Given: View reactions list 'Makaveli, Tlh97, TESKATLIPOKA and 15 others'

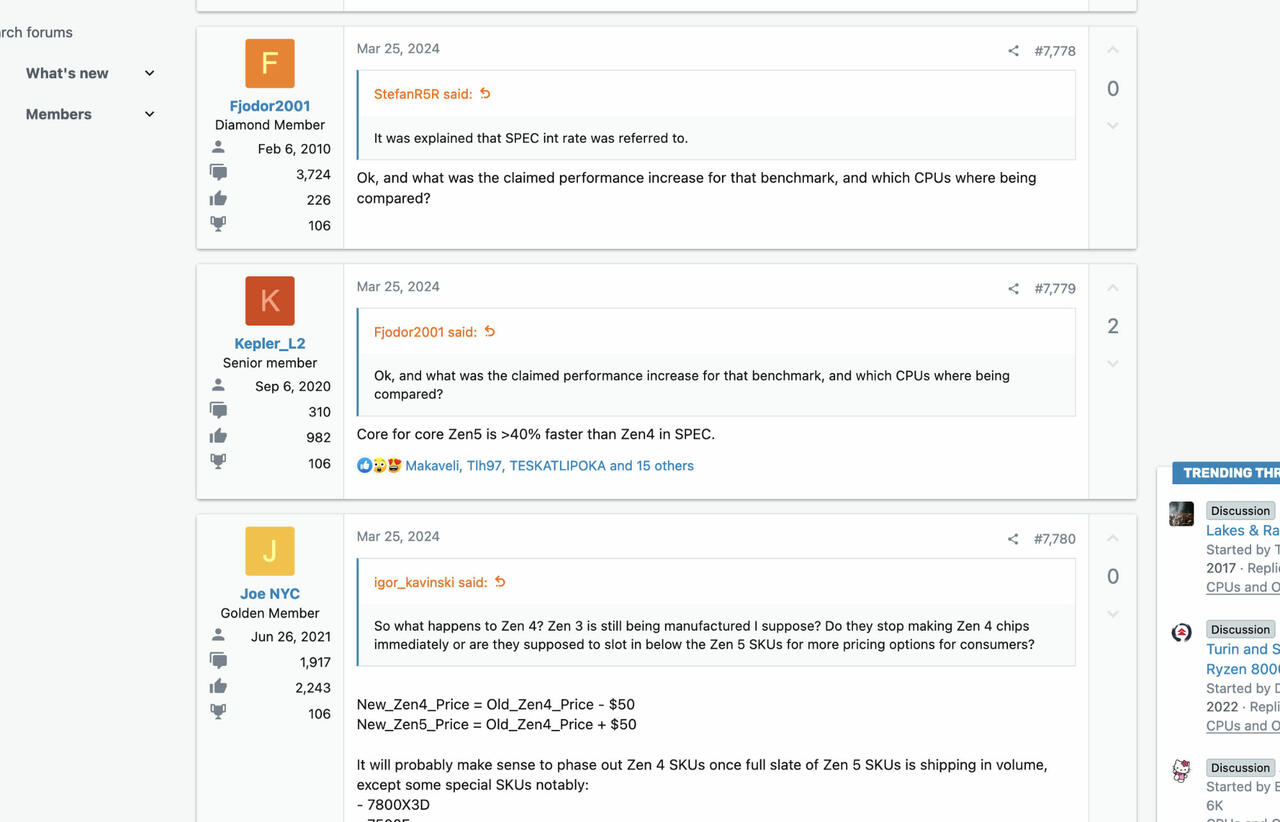Looking at the screenshot, I should point(549,466).
